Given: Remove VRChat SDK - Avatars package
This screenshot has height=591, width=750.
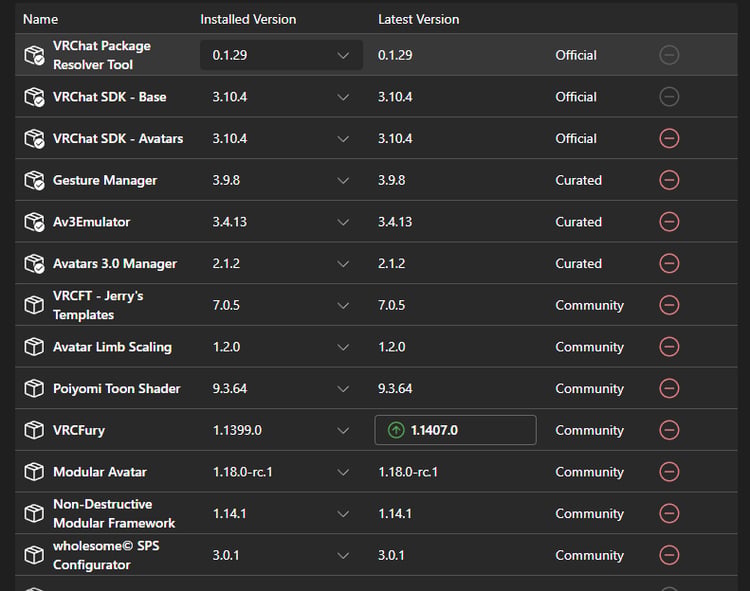Looking at the screenshot, I should click(x=669, y=139).
